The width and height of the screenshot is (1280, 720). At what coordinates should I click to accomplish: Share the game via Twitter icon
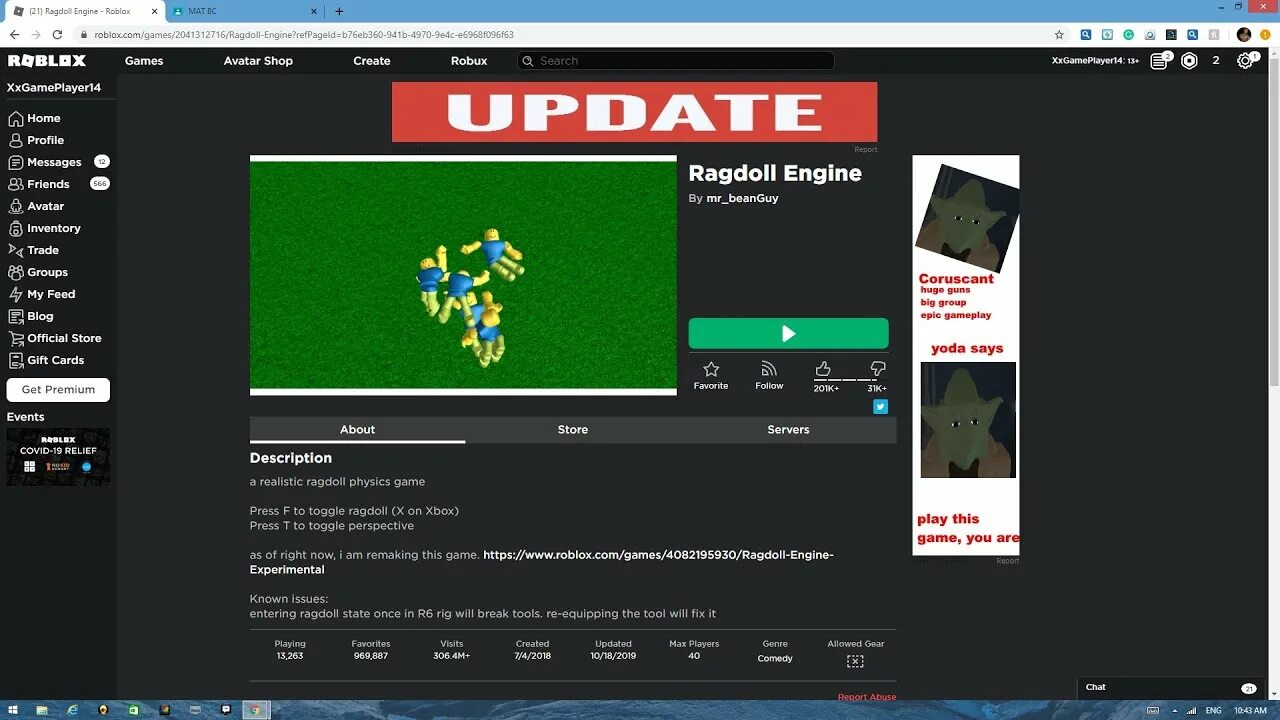click(x=880, y=406)
